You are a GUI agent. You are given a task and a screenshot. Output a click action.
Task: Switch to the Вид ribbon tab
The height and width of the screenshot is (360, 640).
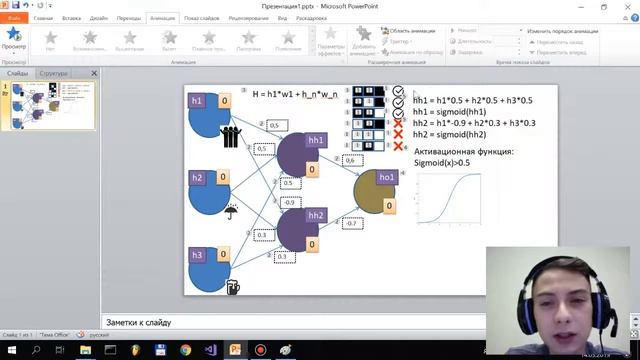coord(282,18)
